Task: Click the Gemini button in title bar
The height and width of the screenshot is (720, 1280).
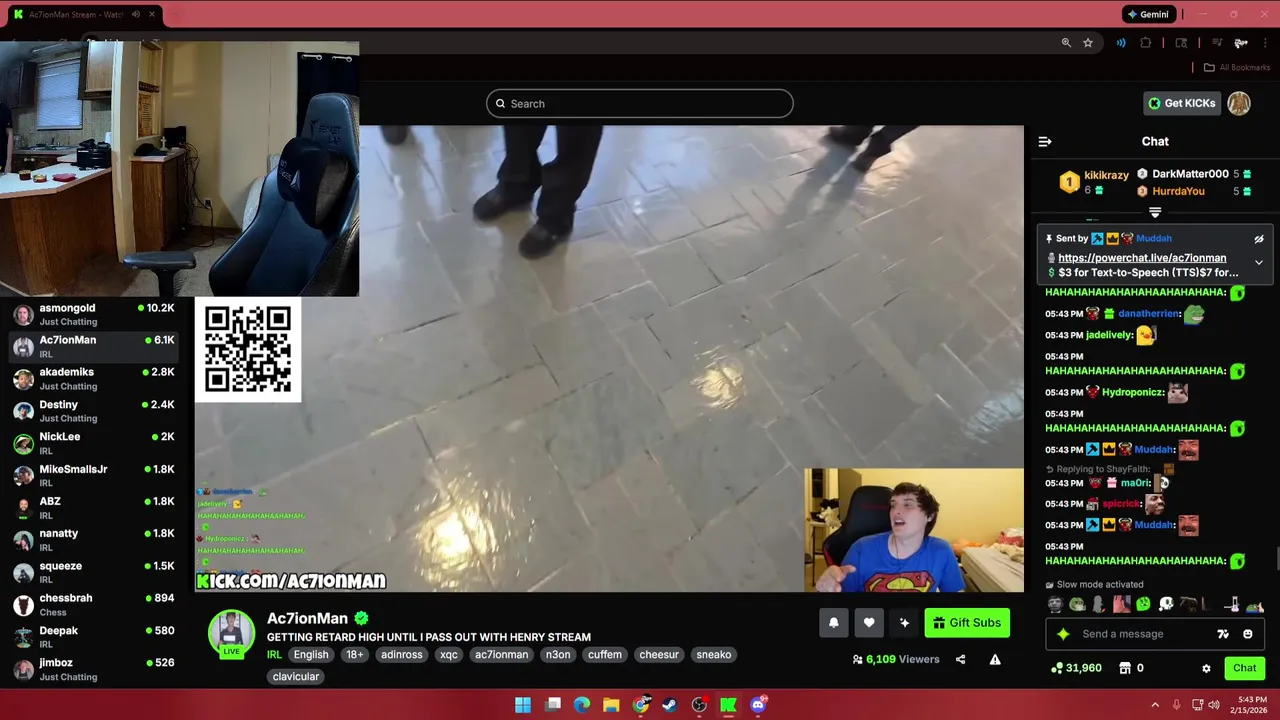Action: pyautogui.click(x=1148, y=14)
